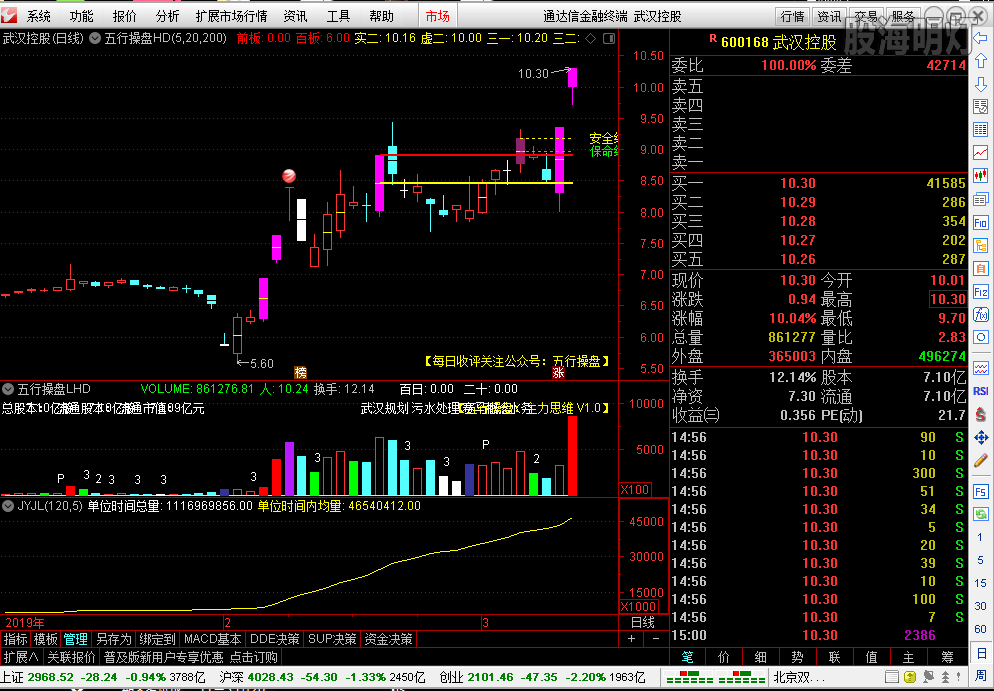The width and height of the screenshot is (994, 691).
Task: Select the 15-minute period button
Action: point(981,583)
